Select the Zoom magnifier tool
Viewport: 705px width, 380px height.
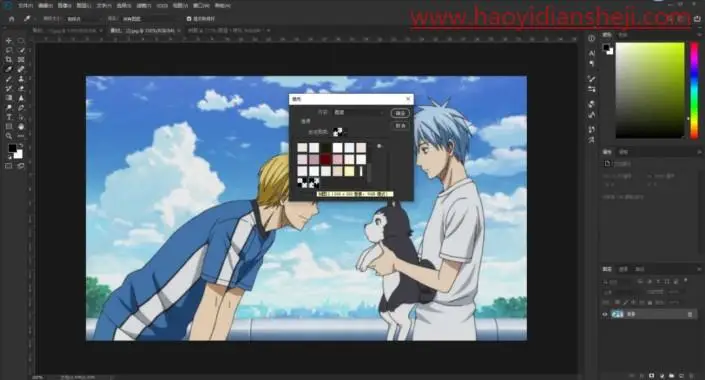click(x=9, y=136)
